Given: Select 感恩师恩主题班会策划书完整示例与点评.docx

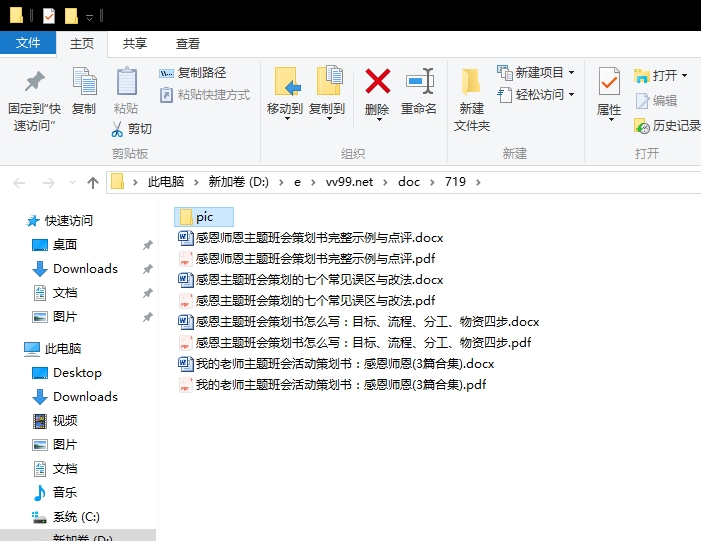Looking at the screenshot, I should [311, 237].
